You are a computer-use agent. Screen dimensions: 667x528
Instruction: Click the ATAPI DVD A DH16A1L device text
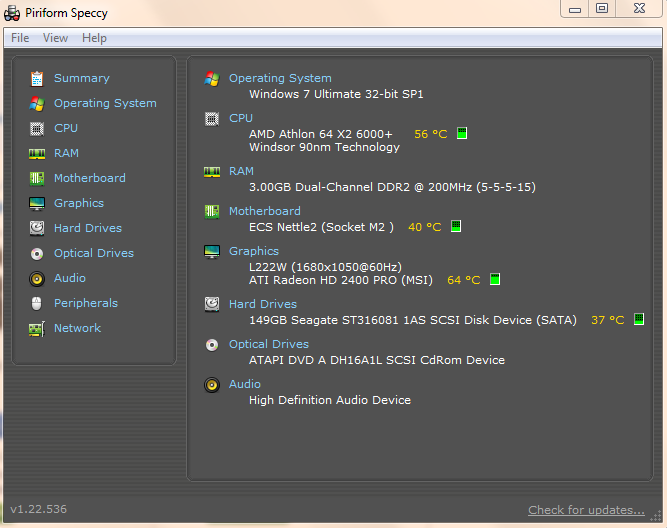tap(377, 360)
